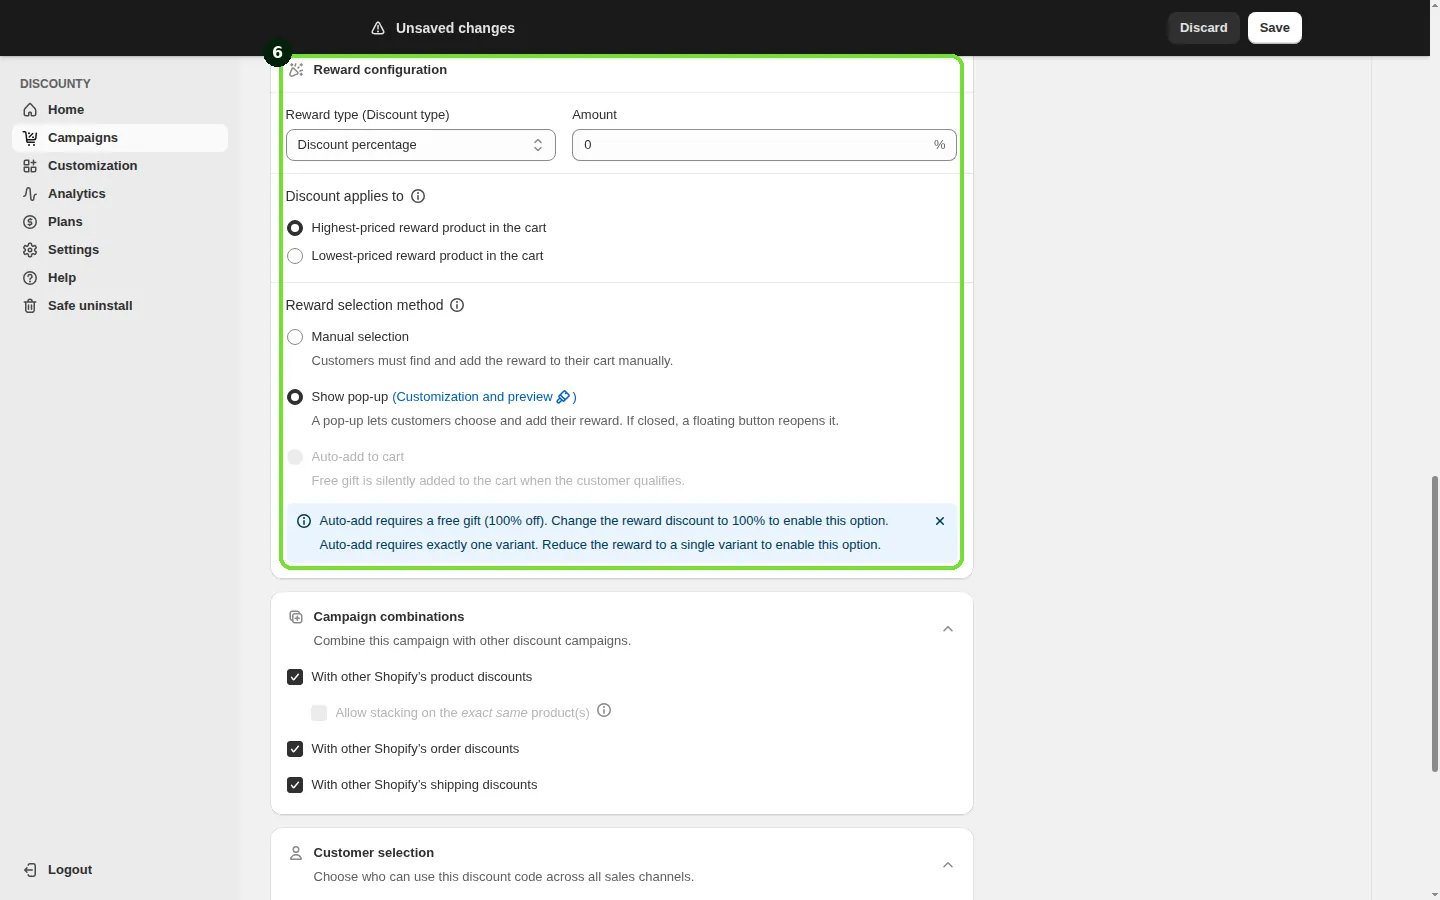Navigate to Settings in the sidebar
The image size is (1440, 900).
click(120, 250)
